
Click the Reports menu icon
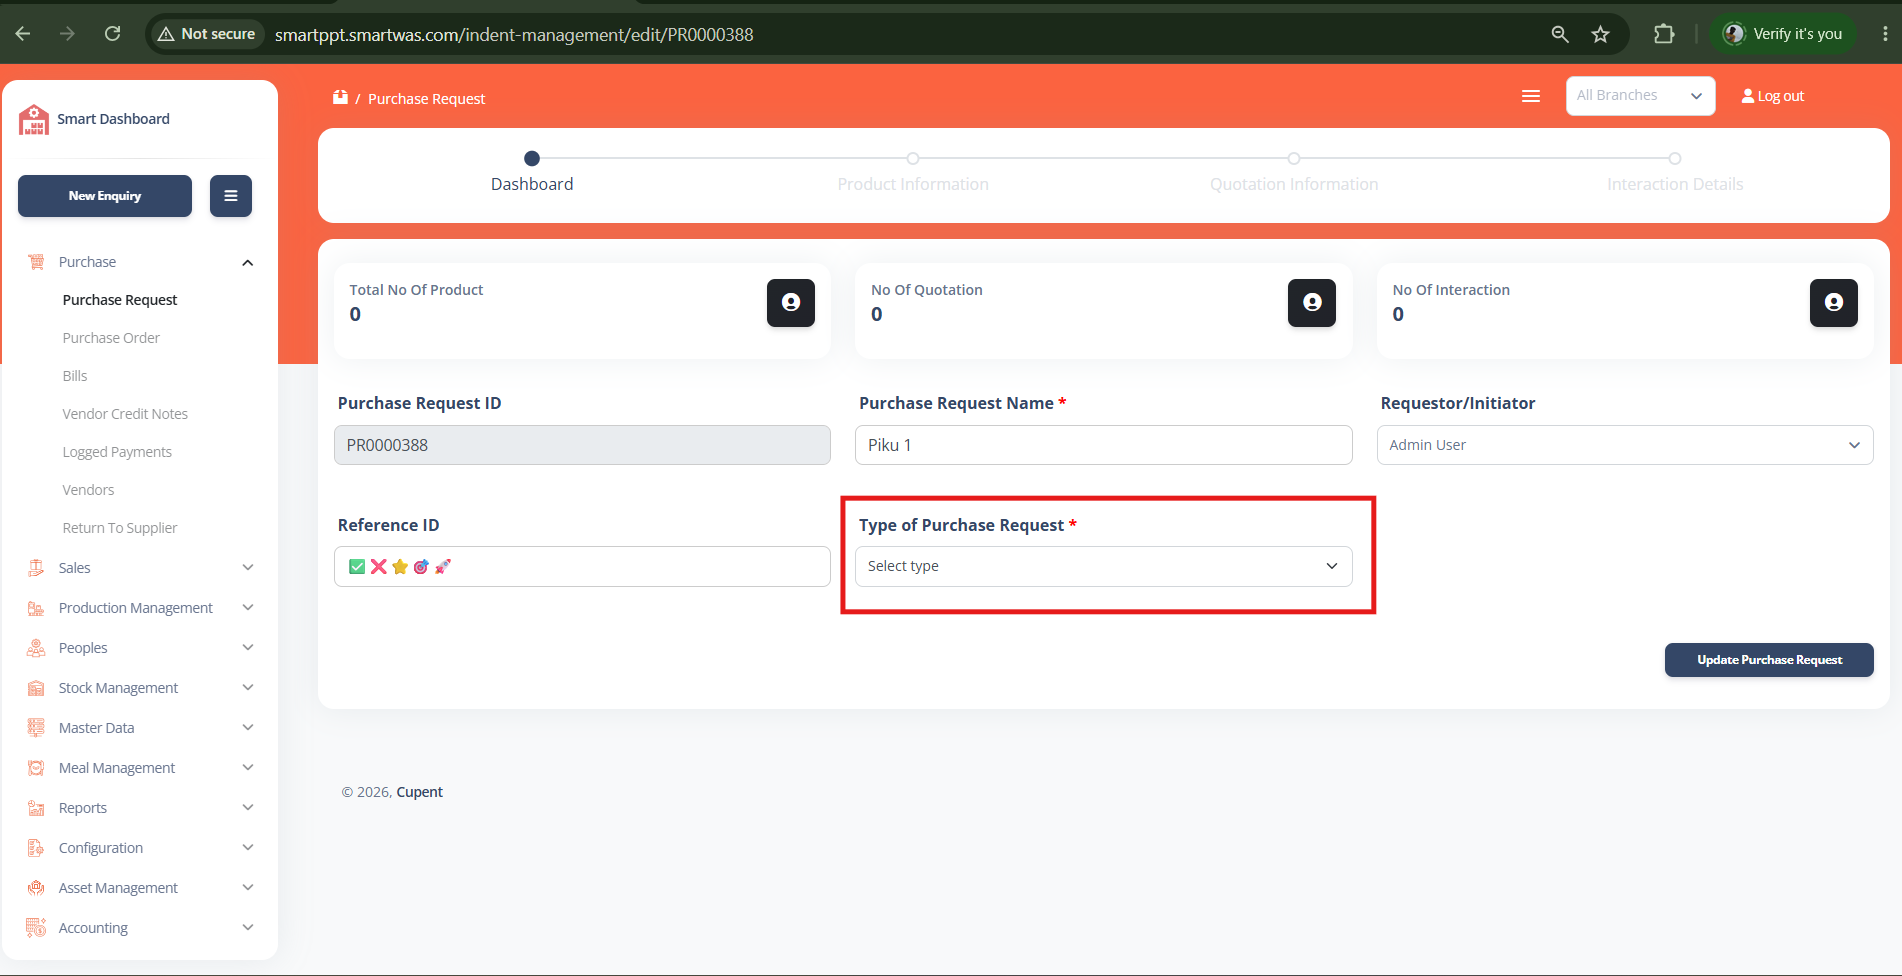point(36,808)
